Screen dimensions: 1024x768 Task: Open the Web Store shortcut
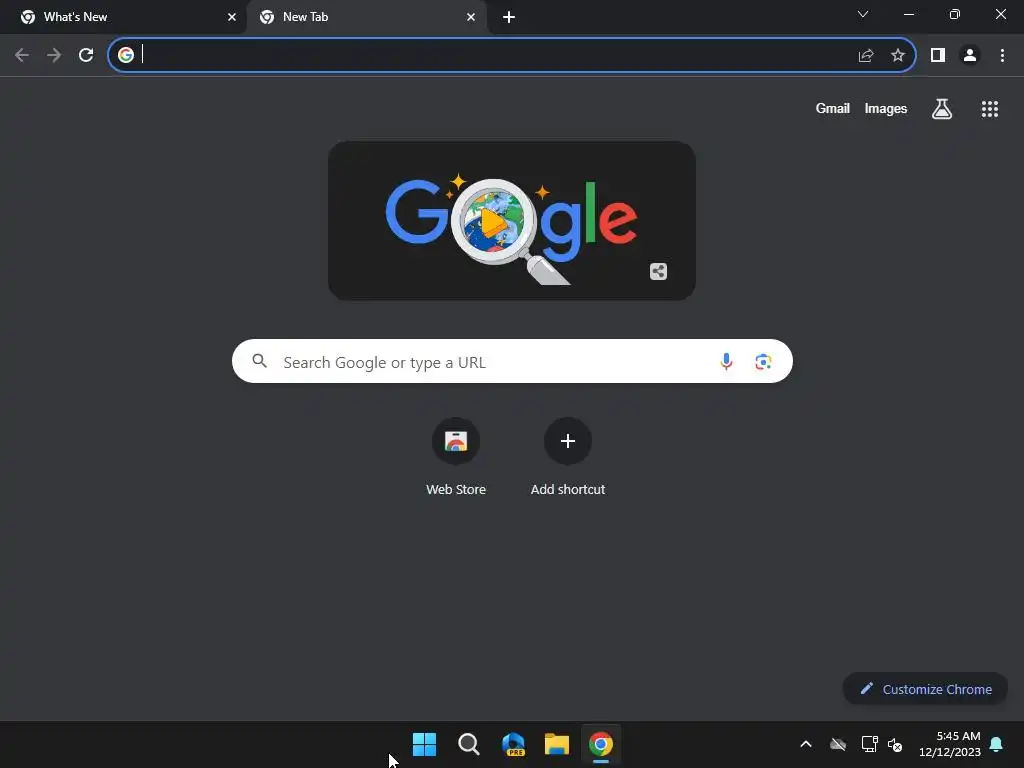456,457
